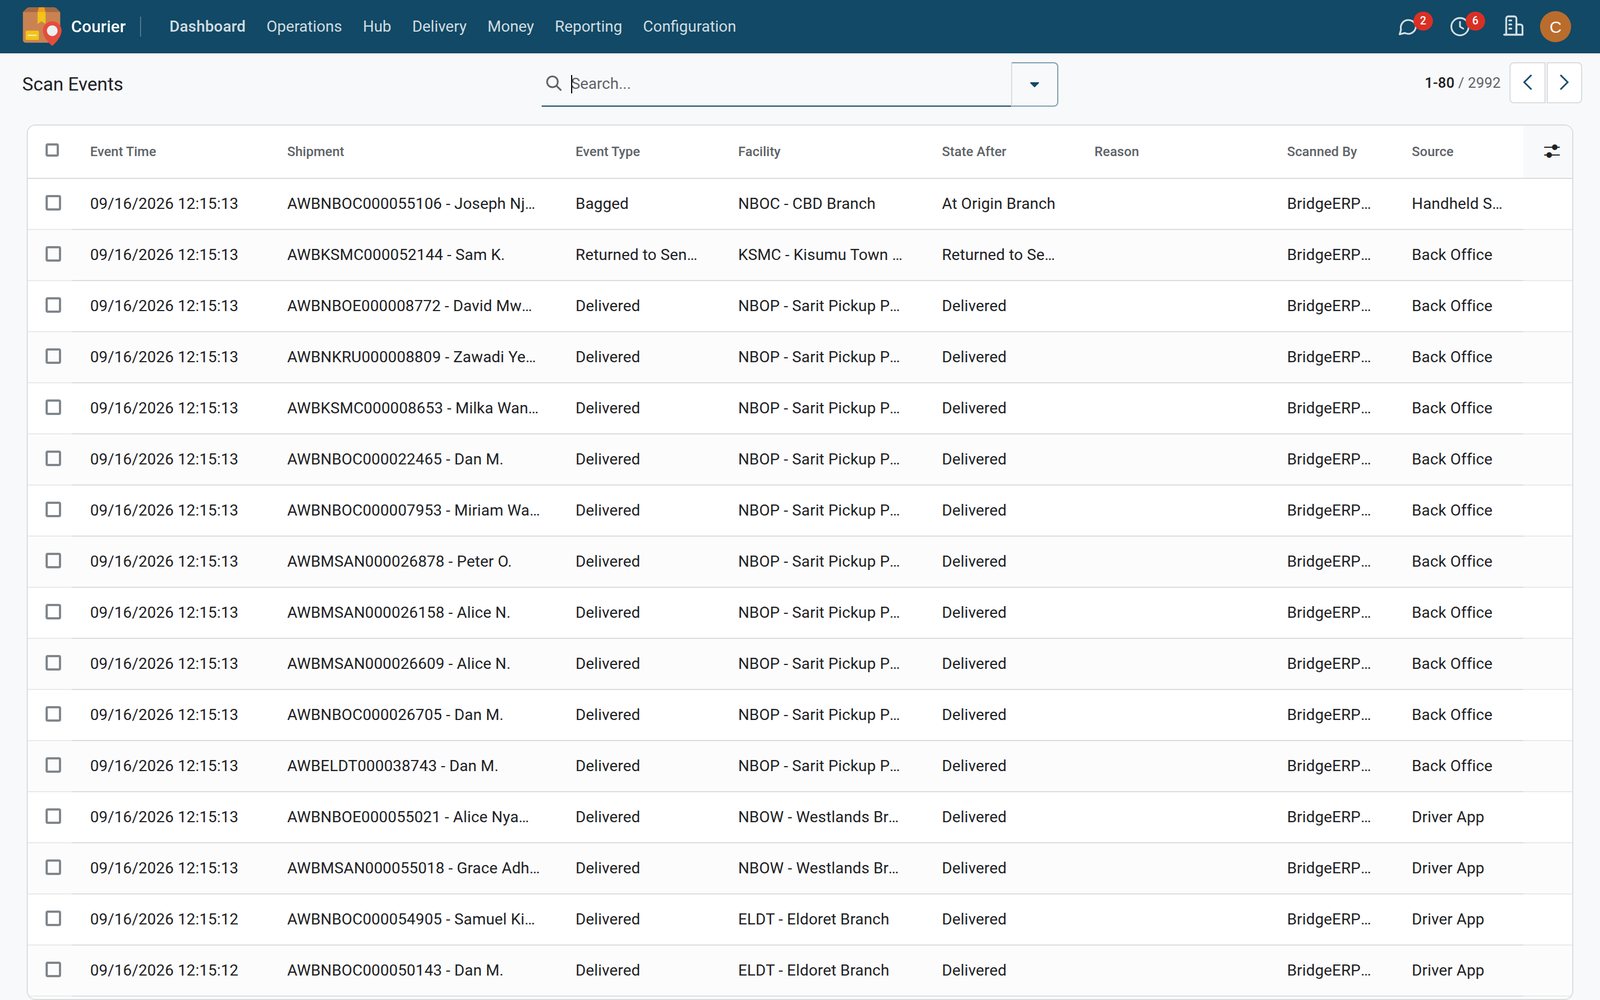Click the At Origin Branch state cell
1600x1000 pixels.
click(998, 203)
